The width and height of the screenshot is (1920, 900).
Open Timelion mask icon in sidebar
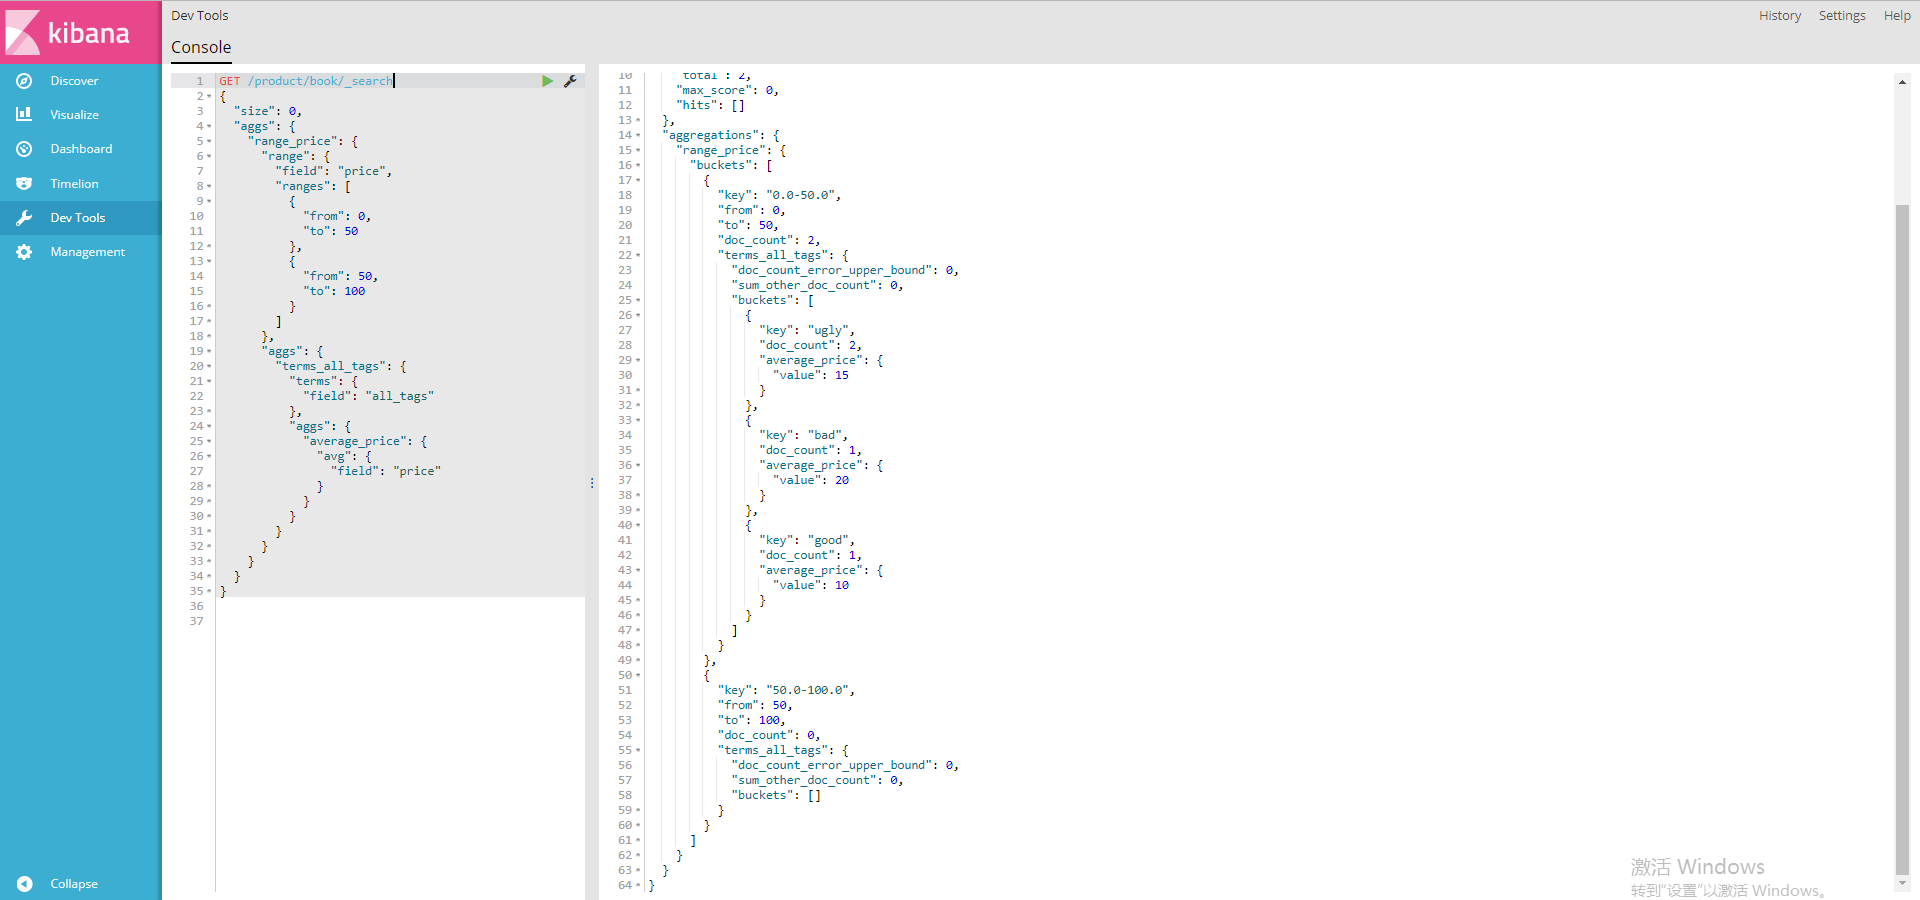click(x=24, y=184)
